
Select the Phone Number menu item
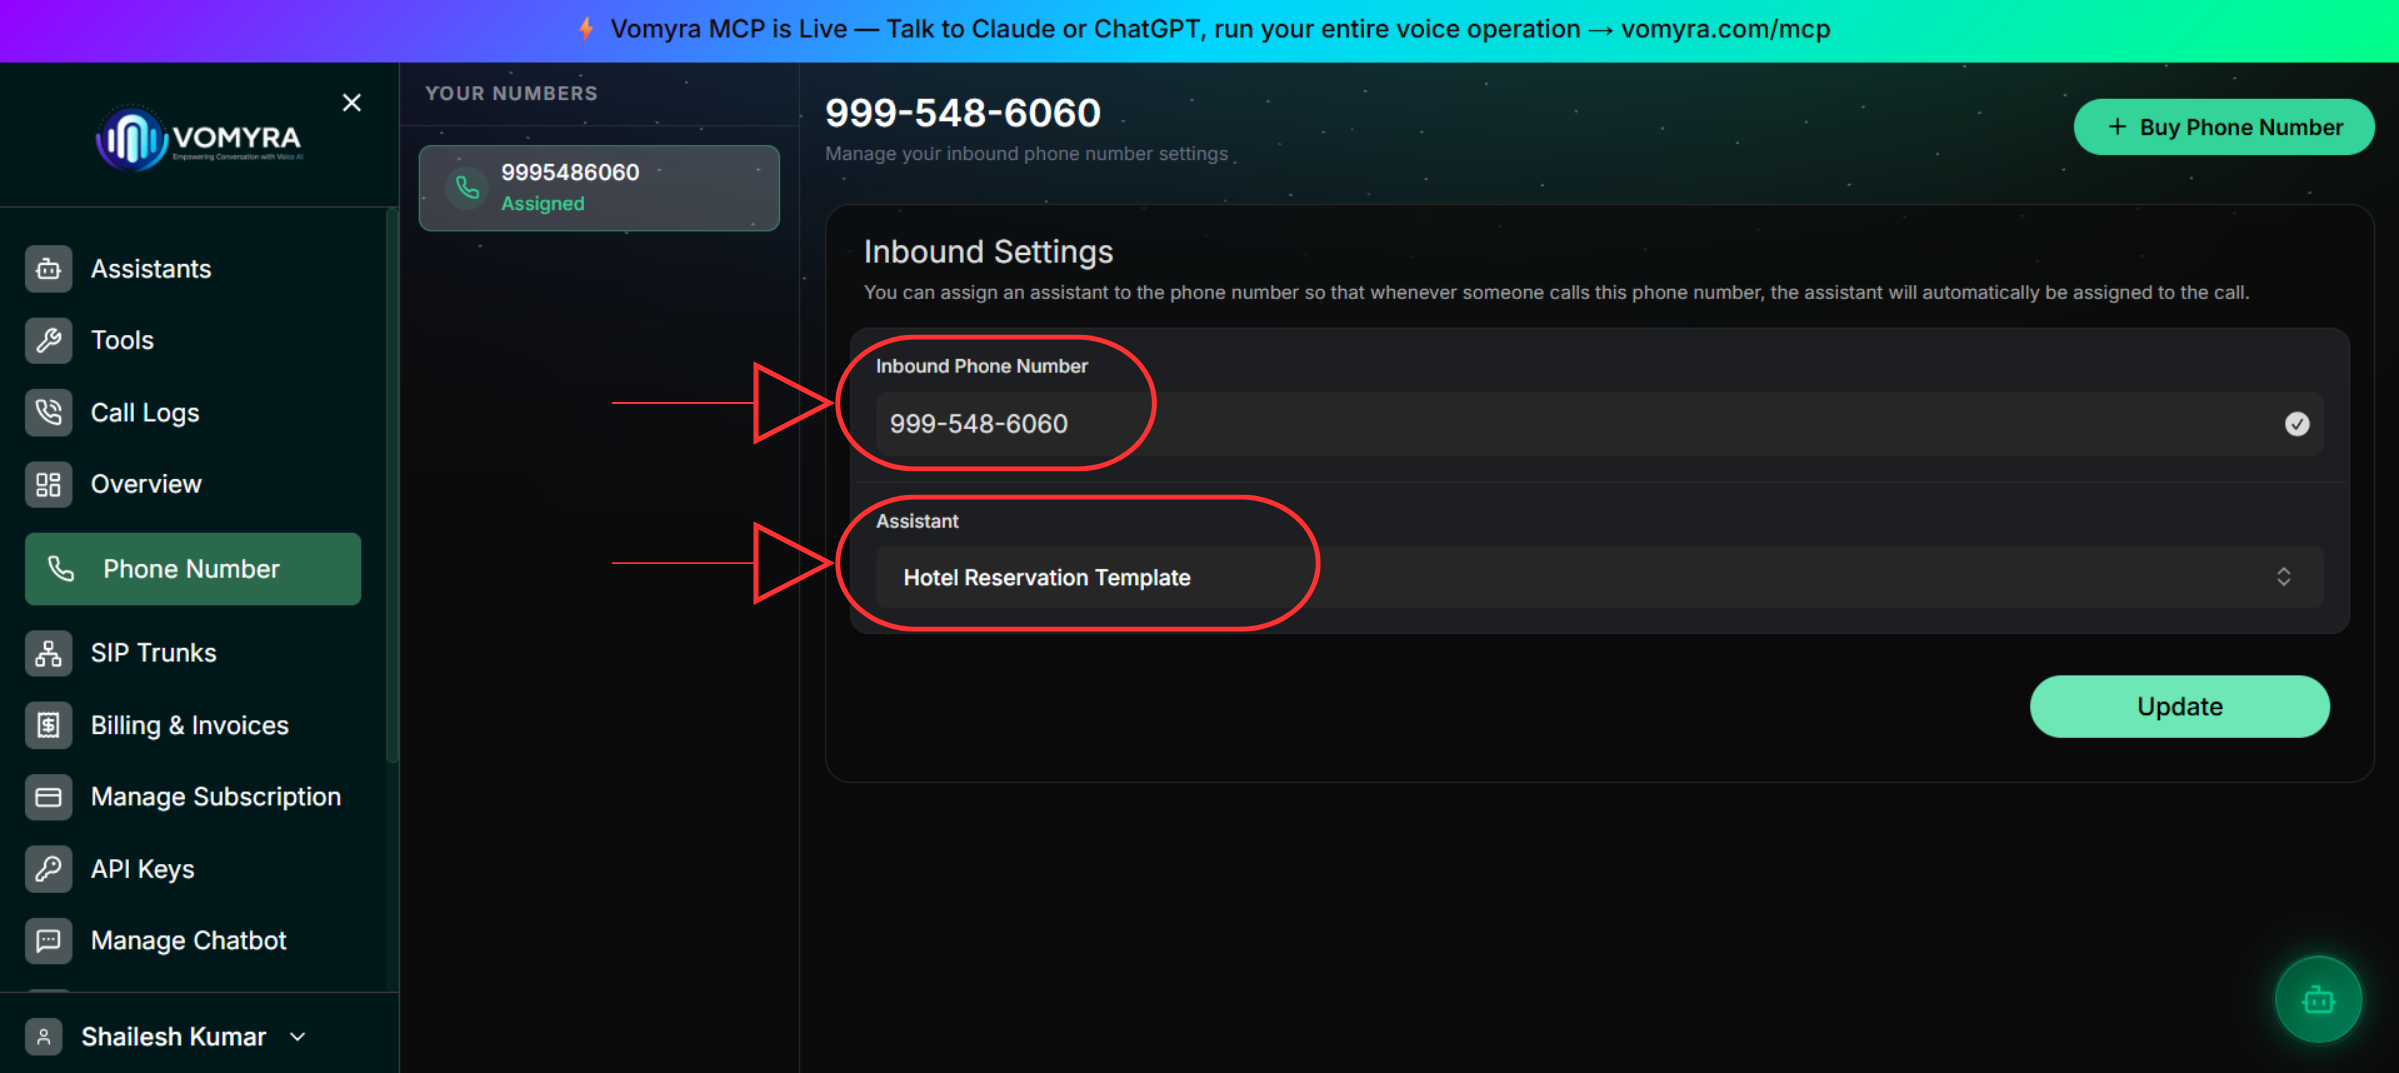coord(193,569)
